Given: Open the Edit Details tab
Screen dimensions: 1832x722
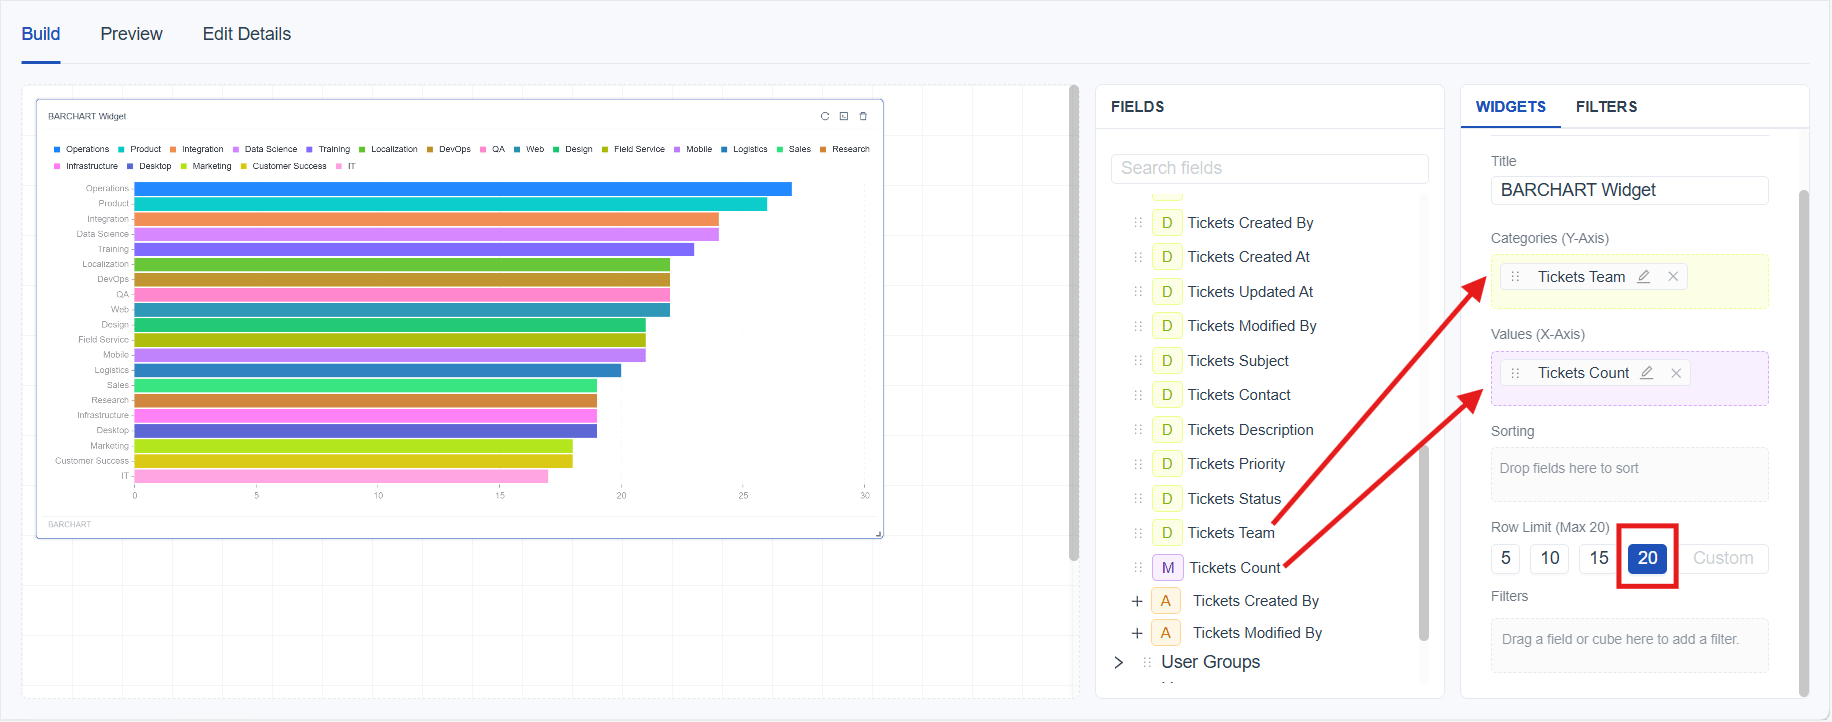Looking at the screenshot, I should point(247,34).
